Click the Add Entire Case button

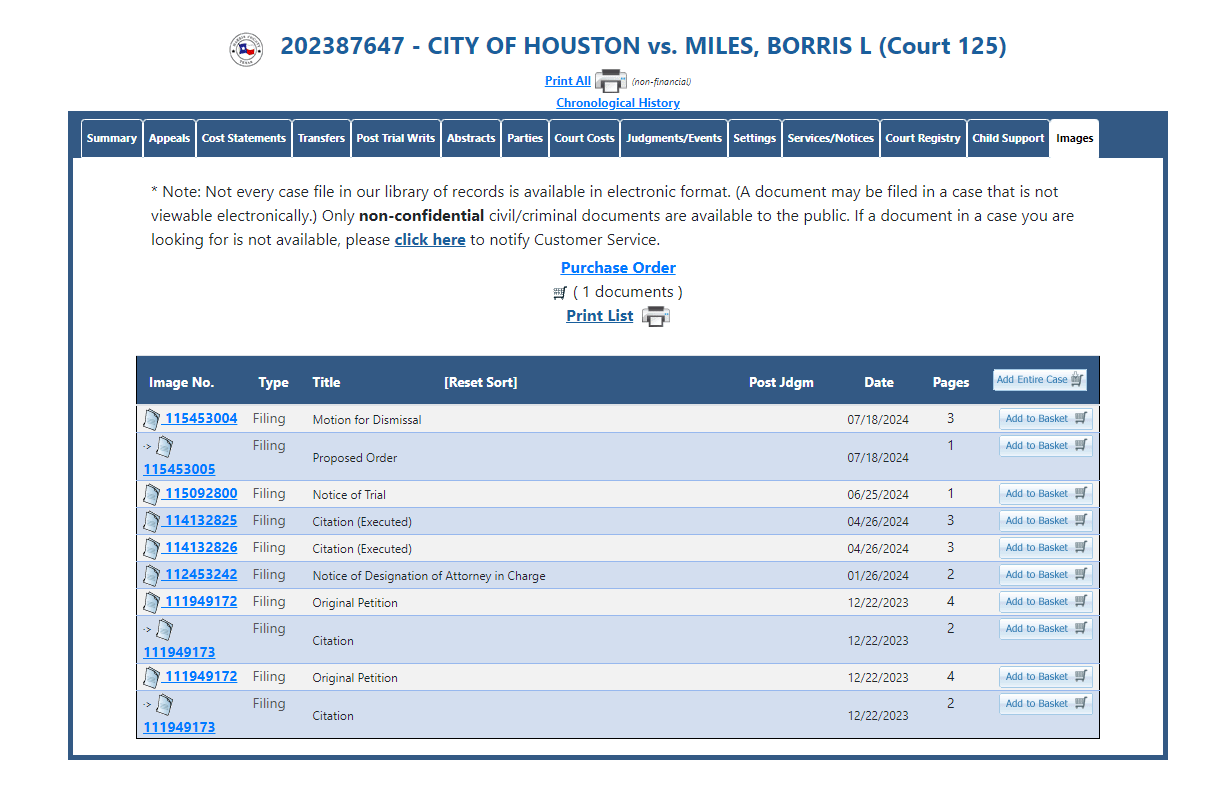click(x=1040, y=380)
